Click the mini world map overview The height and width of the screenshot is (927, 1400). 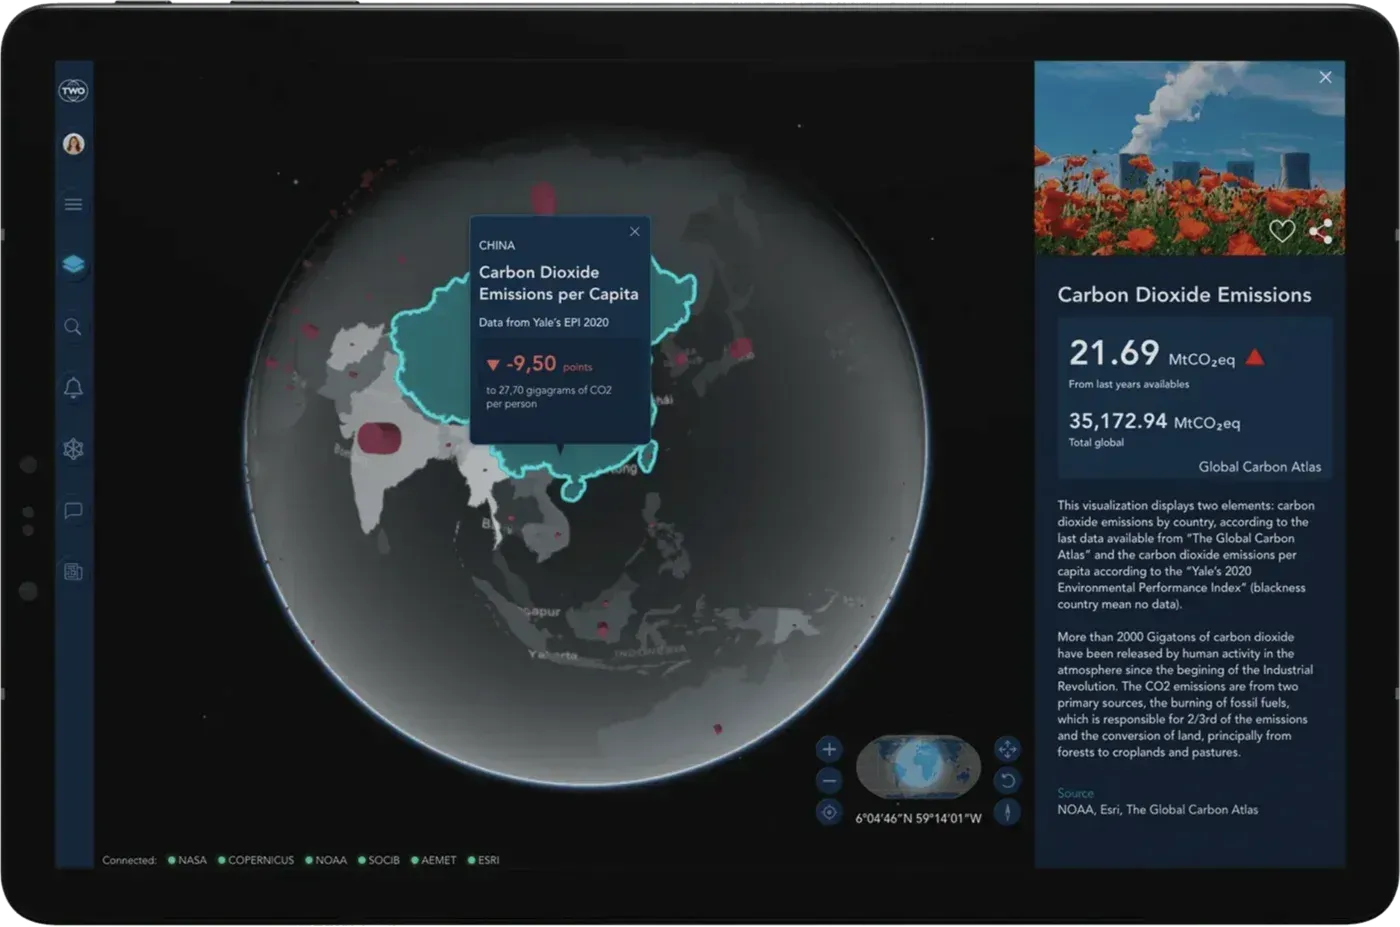[918, 767]
